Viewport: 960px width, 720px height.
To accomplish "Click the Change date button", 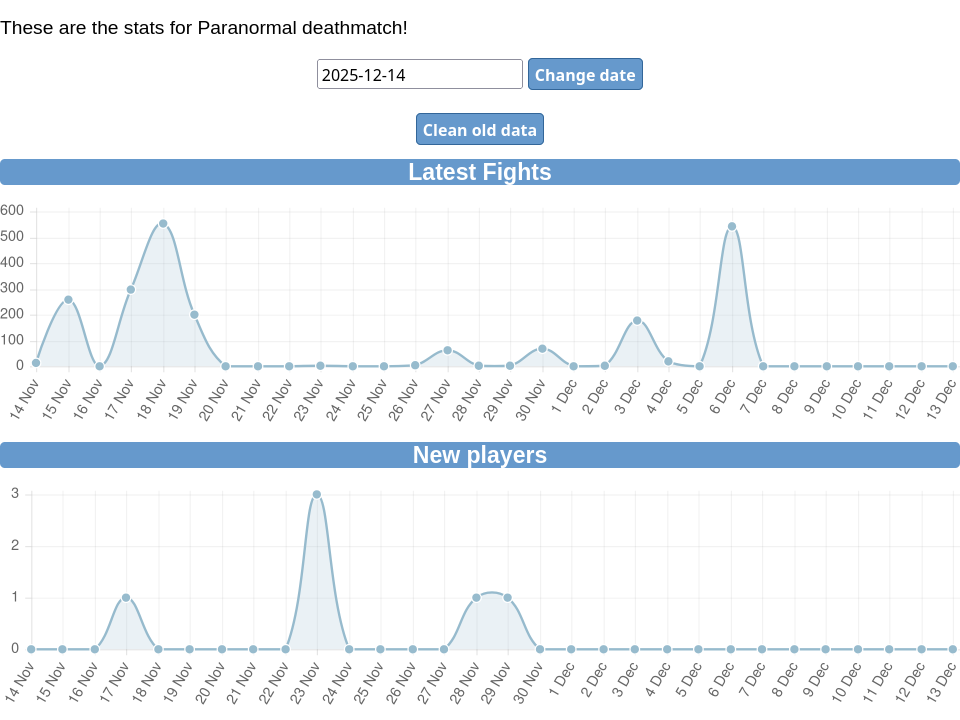I will pyautogui.click(x=585, y=75).
